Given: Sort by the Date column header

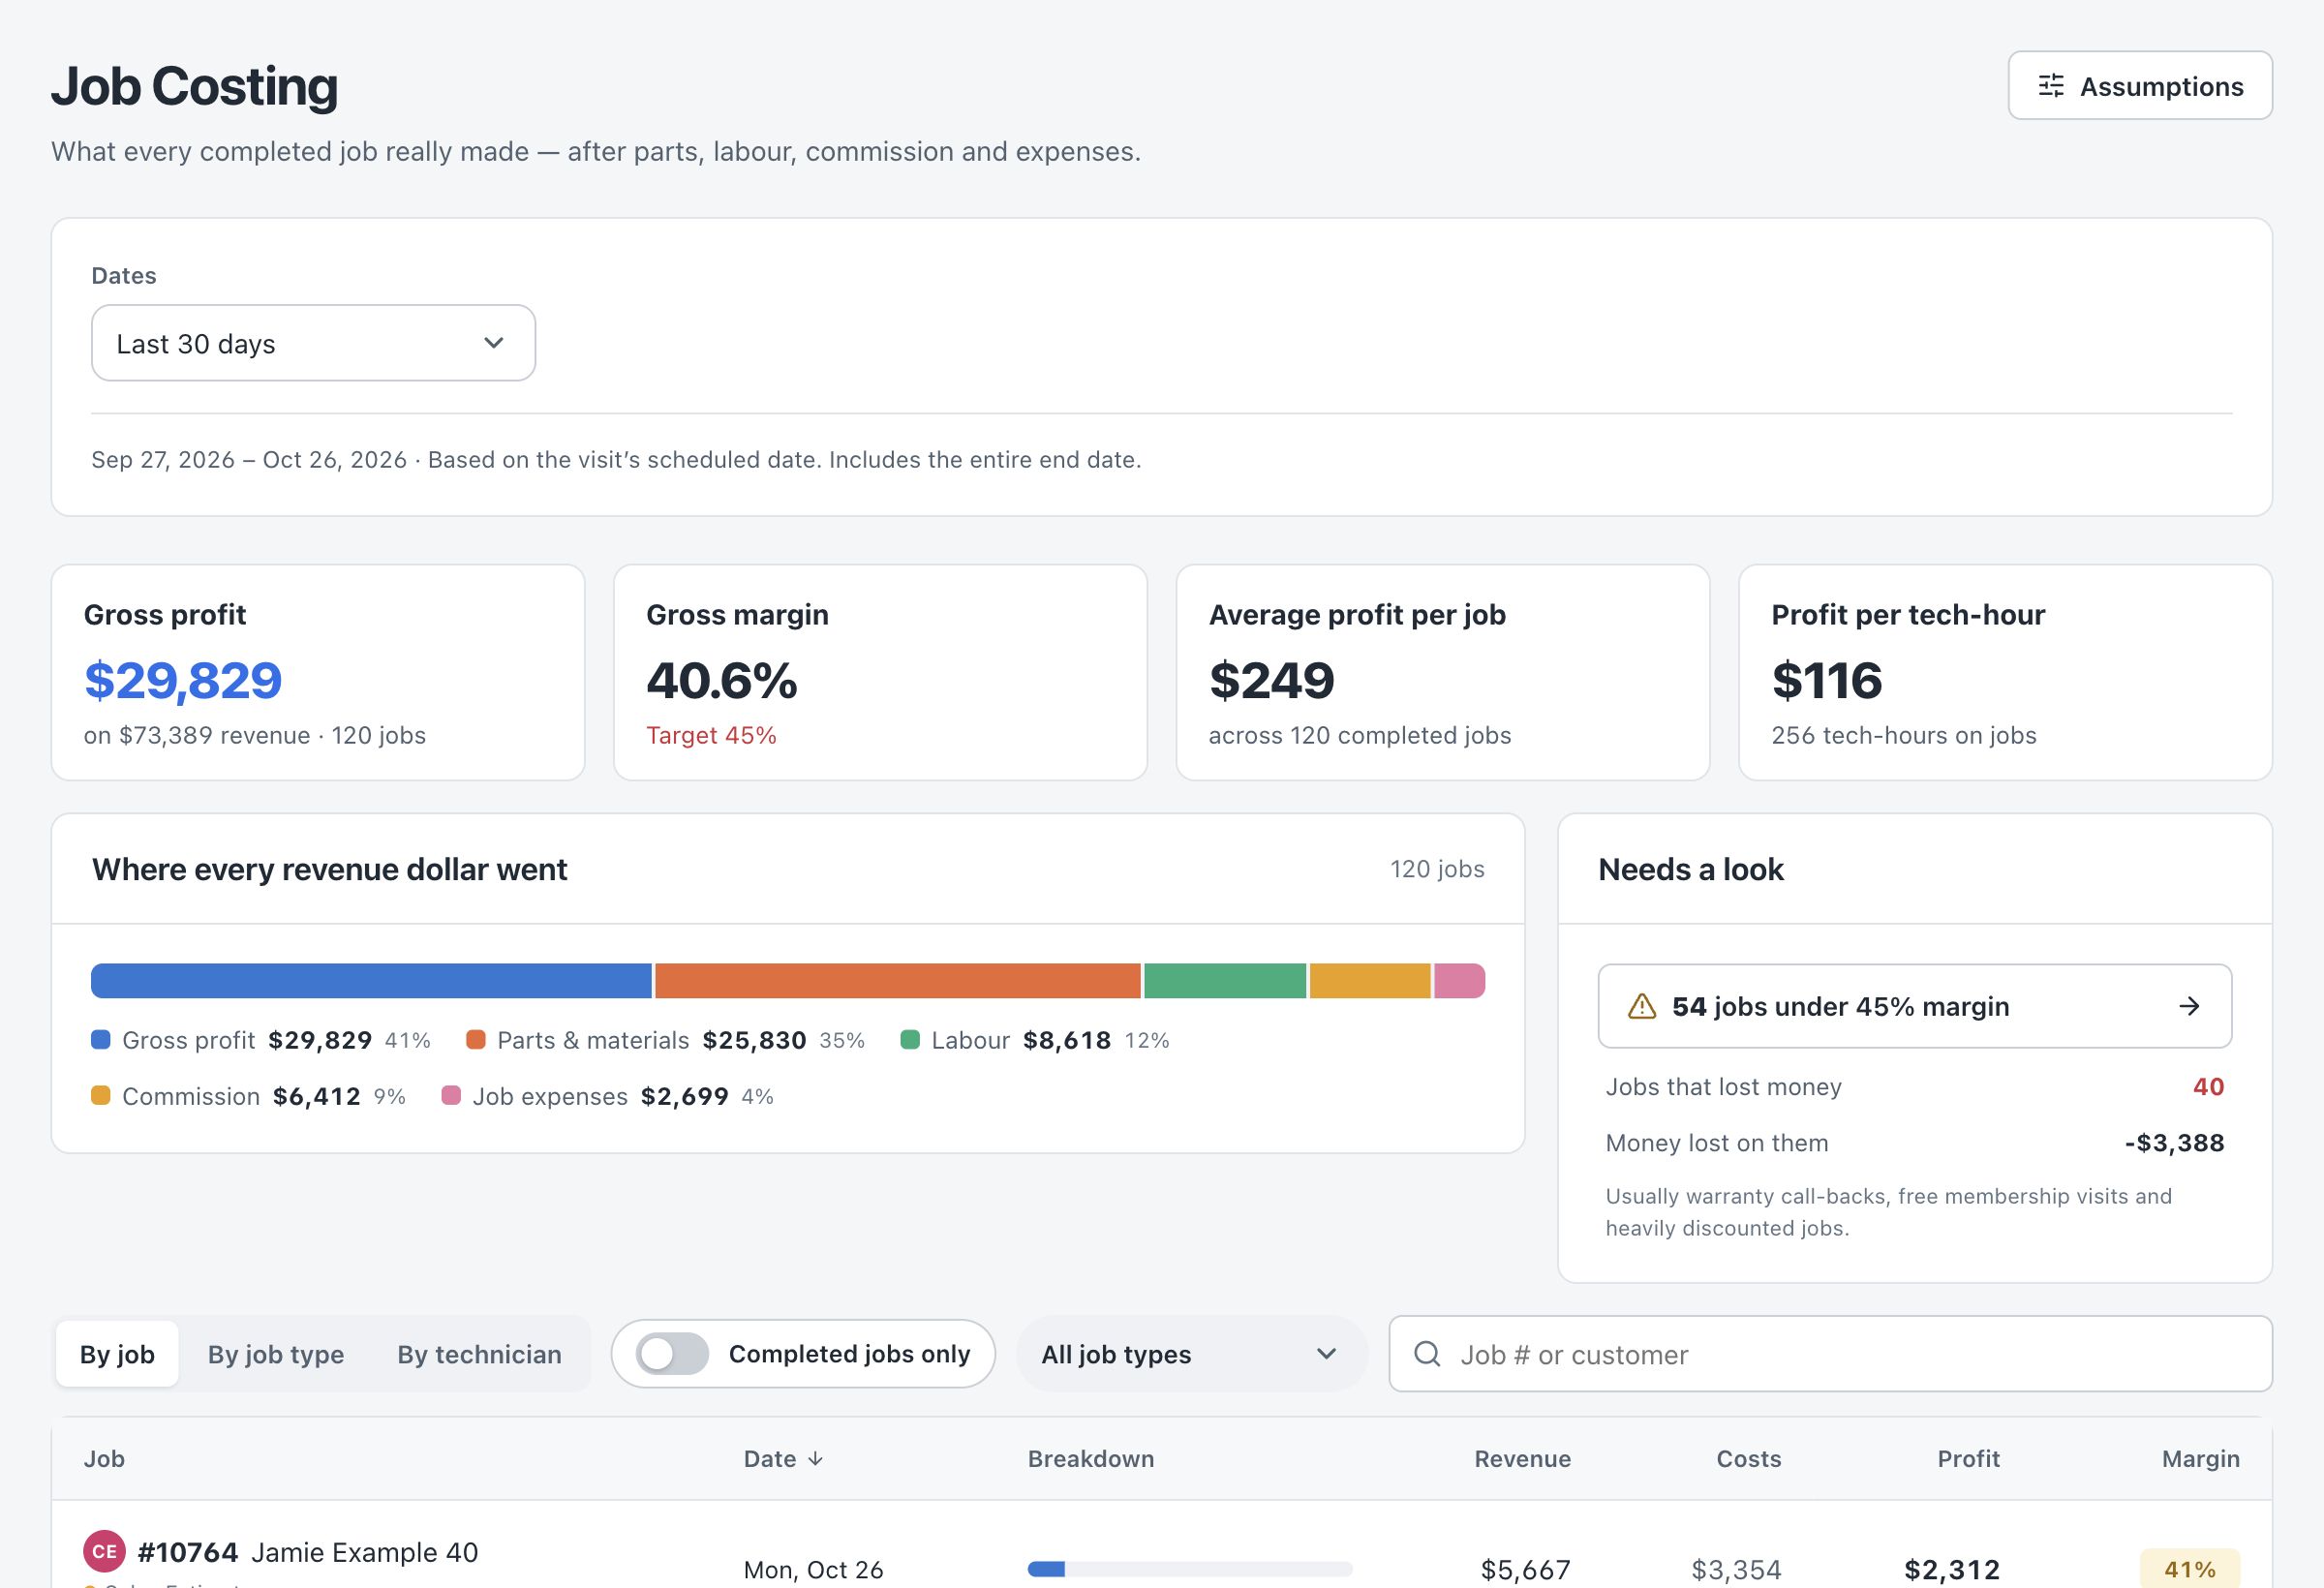Looking at the screenshot, I should pyautogui.click(x=783, y=1459).
